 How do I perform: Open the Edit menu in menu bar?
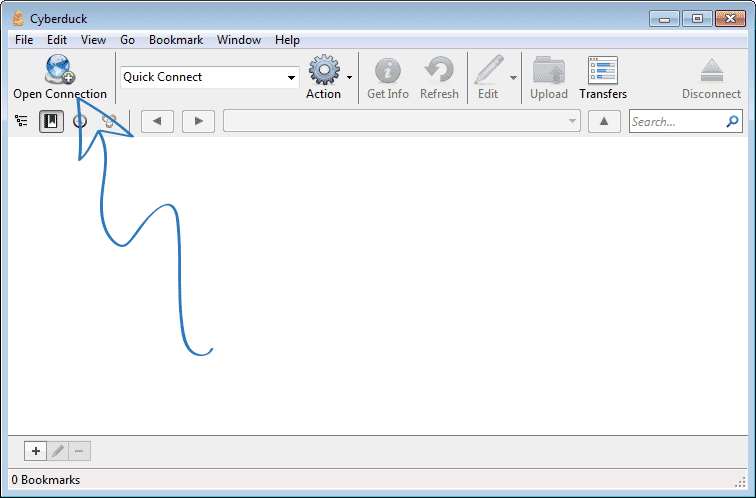coord(57,40)
